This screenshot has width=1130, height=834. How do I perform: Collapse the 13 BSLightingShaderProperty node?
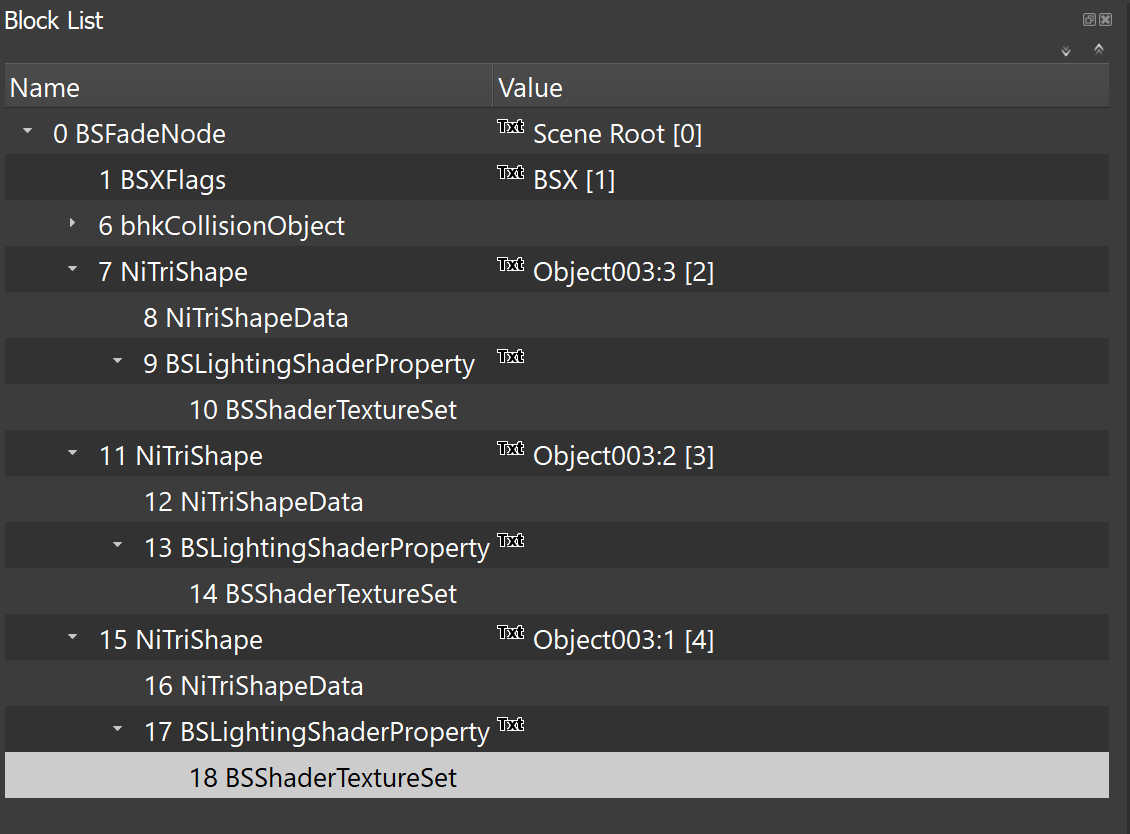click(117, 546)
